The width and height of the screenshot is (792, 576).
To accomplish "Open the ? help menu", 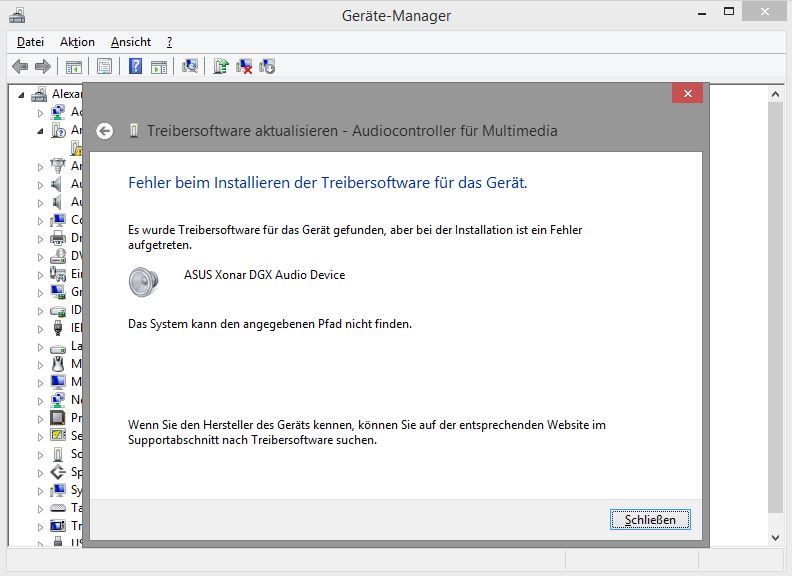I will pos(169,42).
